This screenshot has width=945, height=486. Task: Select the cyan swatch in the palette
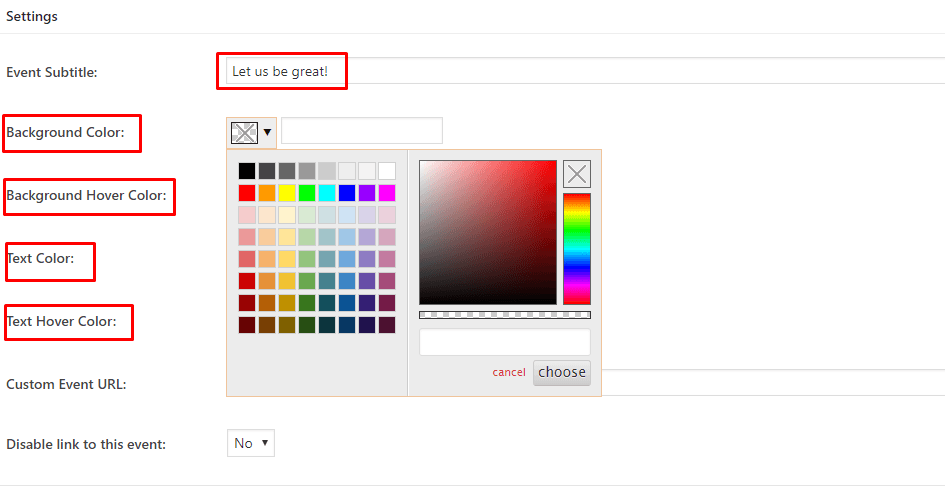(327, 193)
